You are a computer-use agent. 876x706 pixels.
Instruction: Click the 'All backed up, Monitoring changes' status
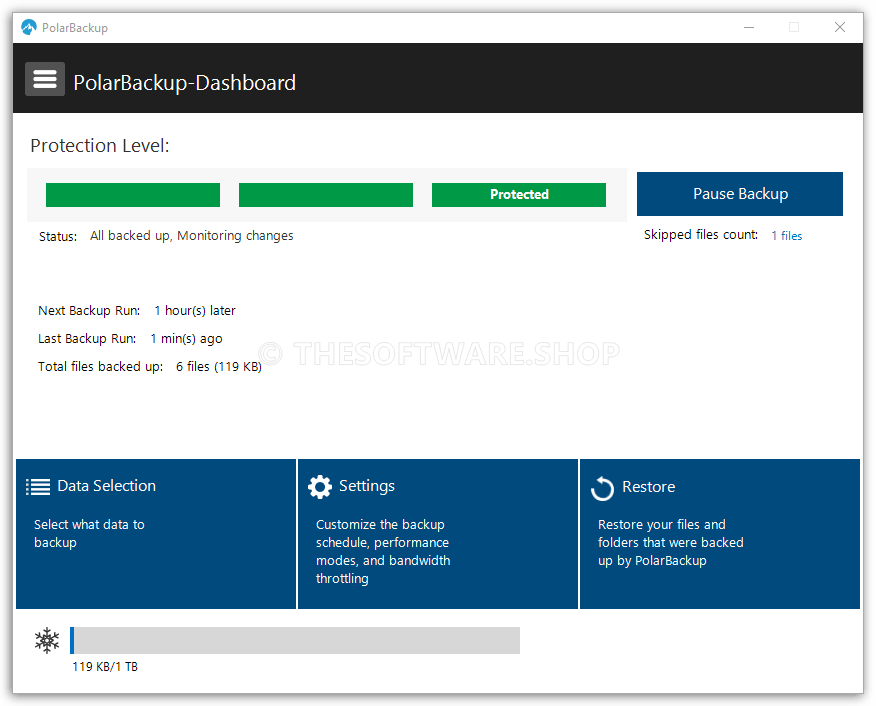pyautogui.click(x=191, y=235)
